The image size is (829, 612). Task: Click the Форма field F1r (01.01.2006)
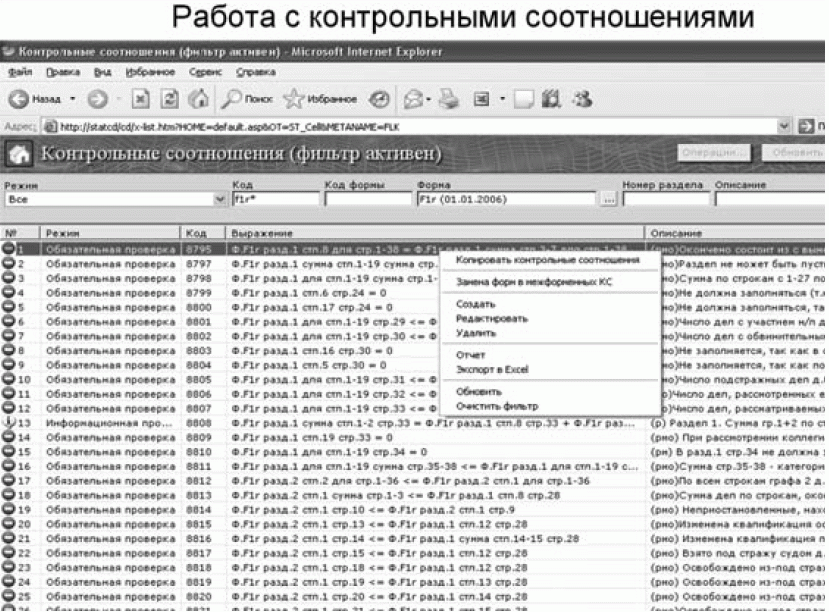pos(506,199)
